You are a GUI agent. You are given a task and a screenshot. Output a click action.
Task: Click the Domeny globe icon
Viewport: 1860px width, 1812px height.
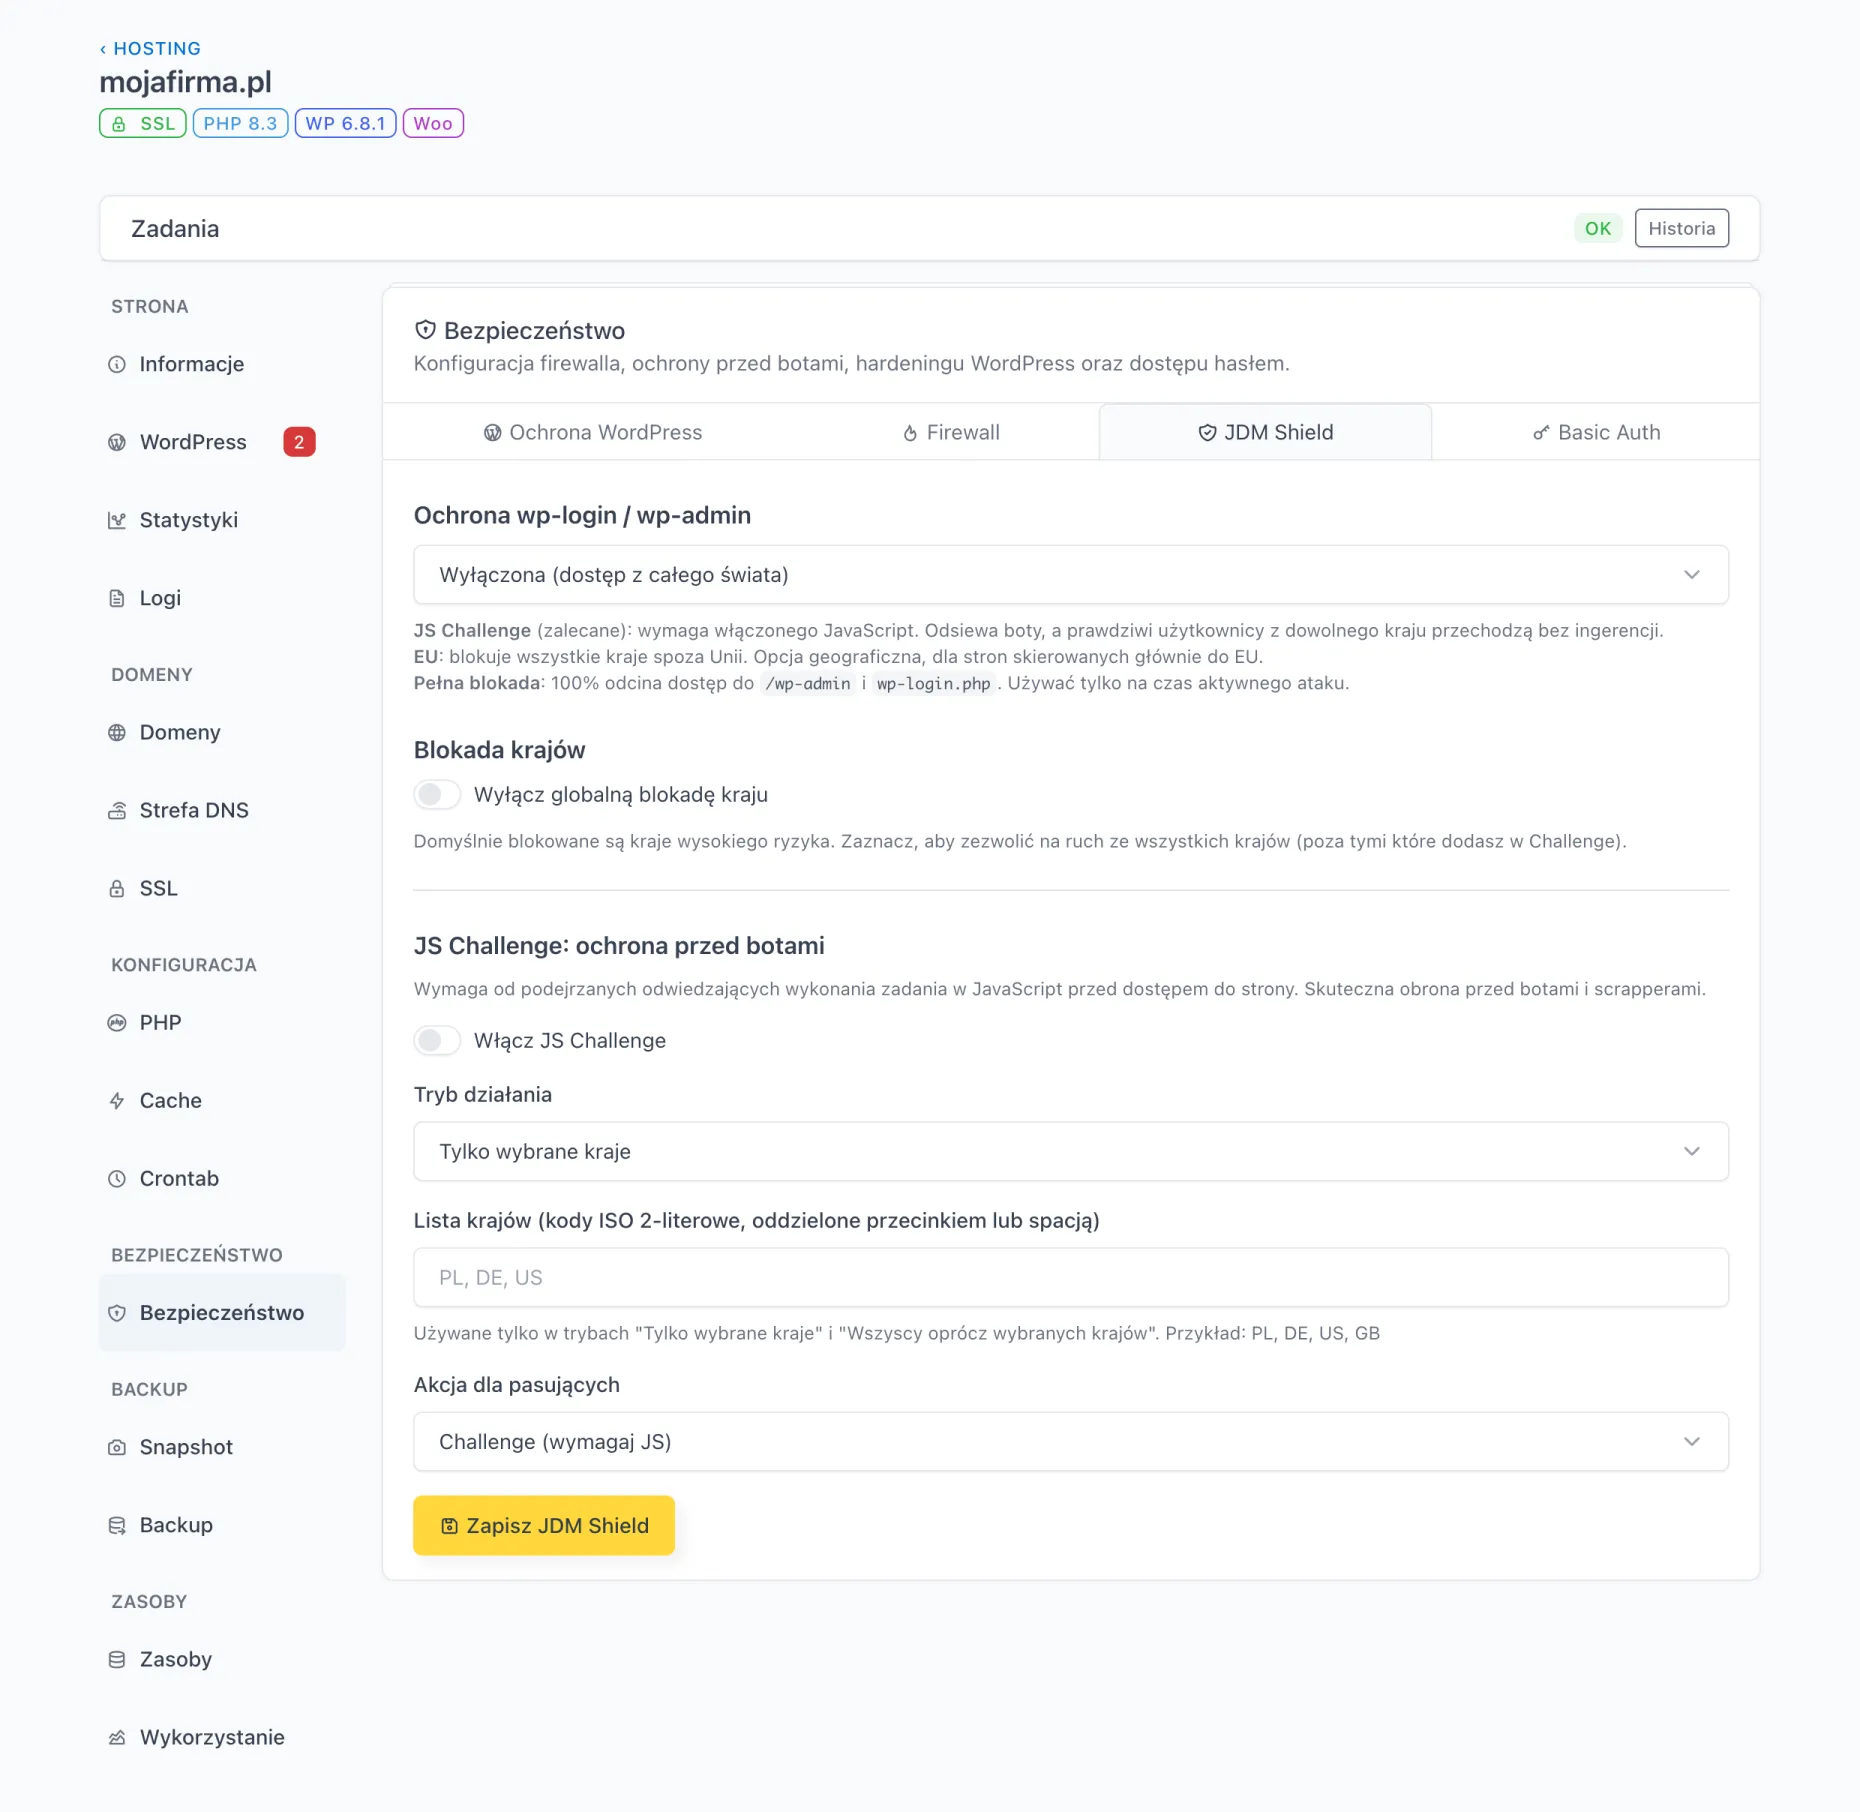click(117, 732)
